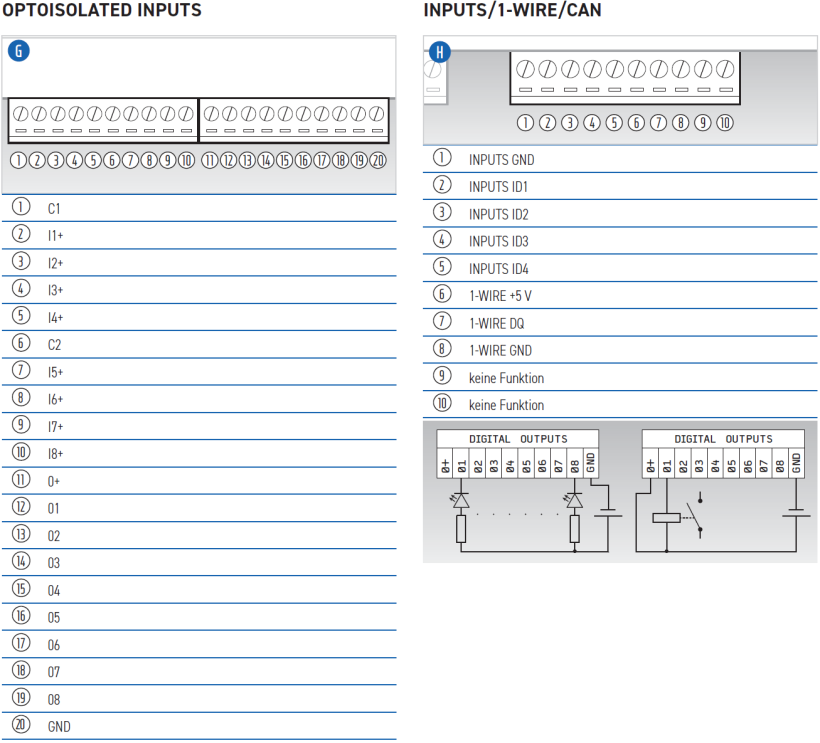Select the 1-WIRE GND row label
820x743 pixels.
(x=500, y=351)
